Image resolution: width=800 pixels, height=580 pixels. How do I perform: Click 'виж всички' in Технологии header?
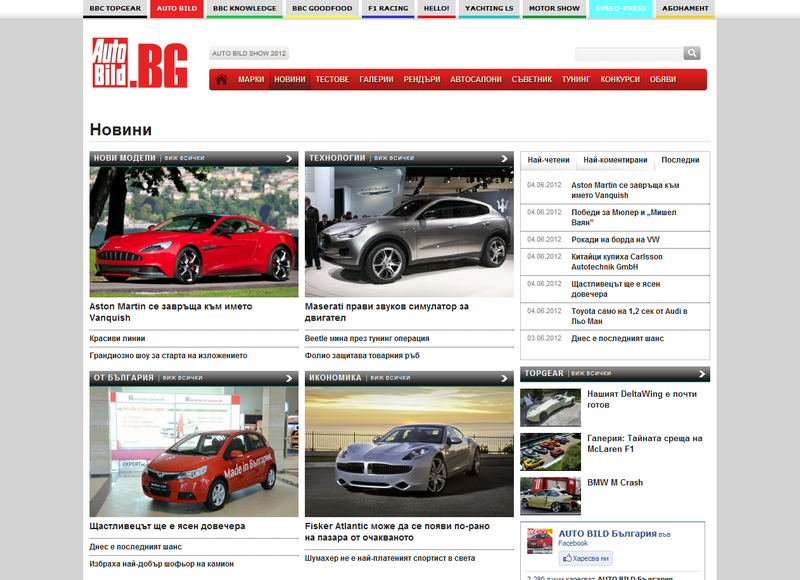pos(394,158)
